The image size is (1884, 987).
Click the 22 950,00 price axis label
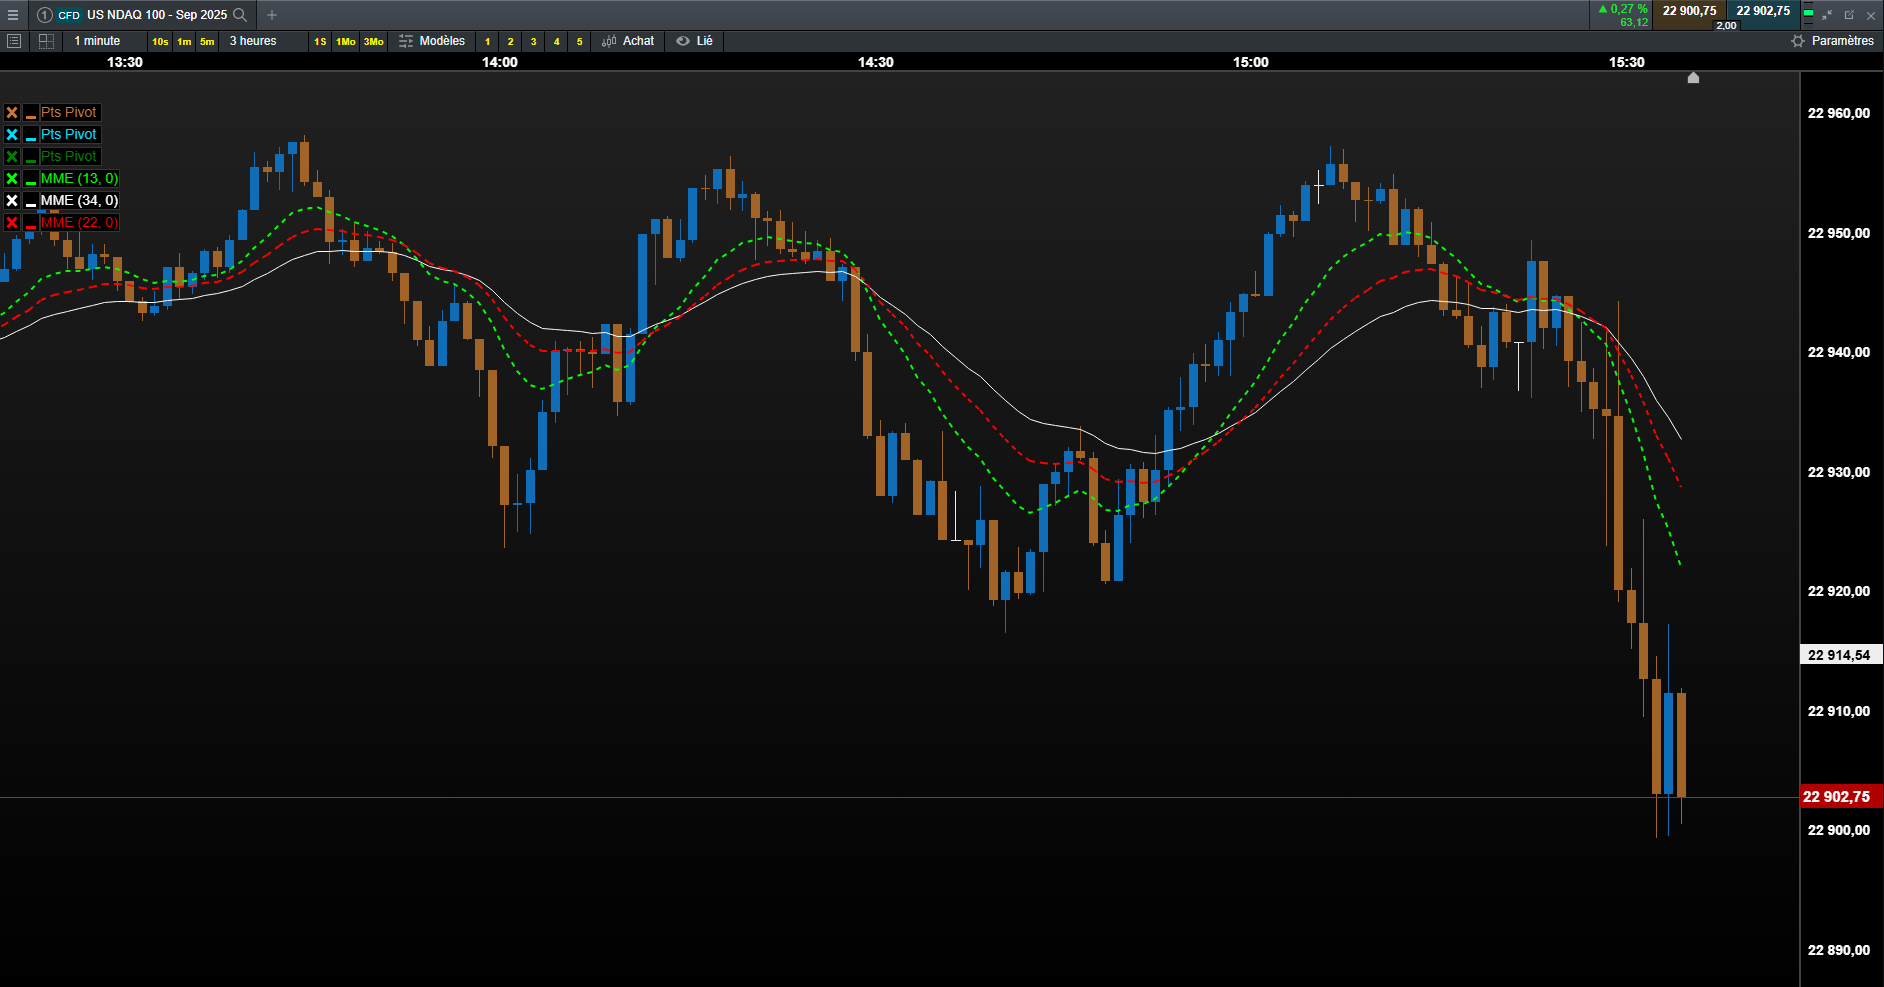1838,233
